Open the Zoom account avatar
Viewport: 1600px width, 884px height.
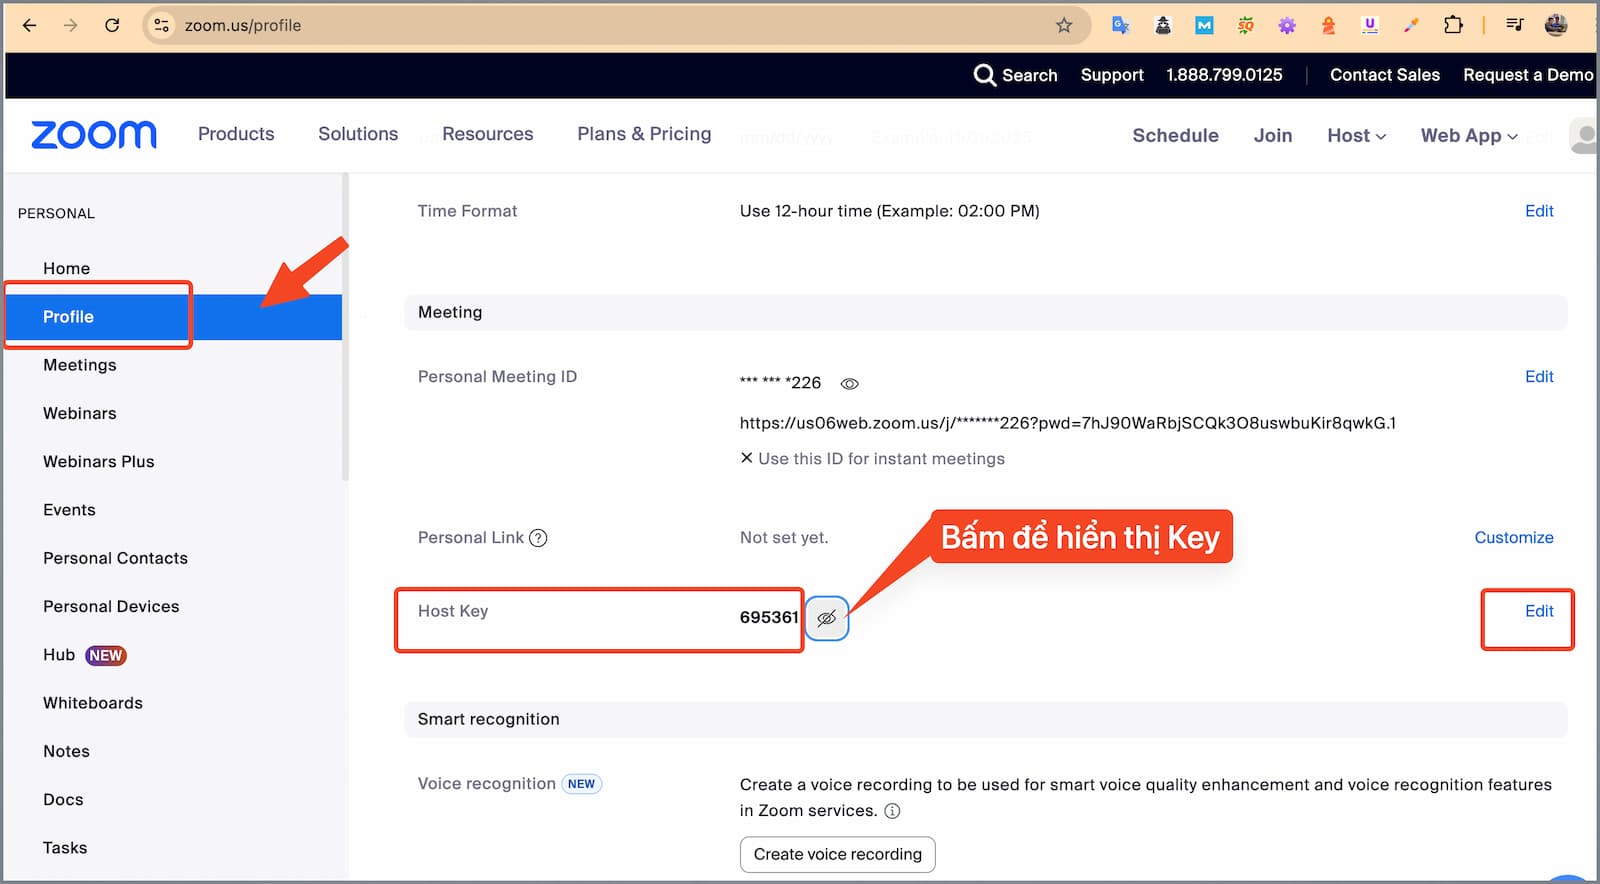(x=1584, y=136)
